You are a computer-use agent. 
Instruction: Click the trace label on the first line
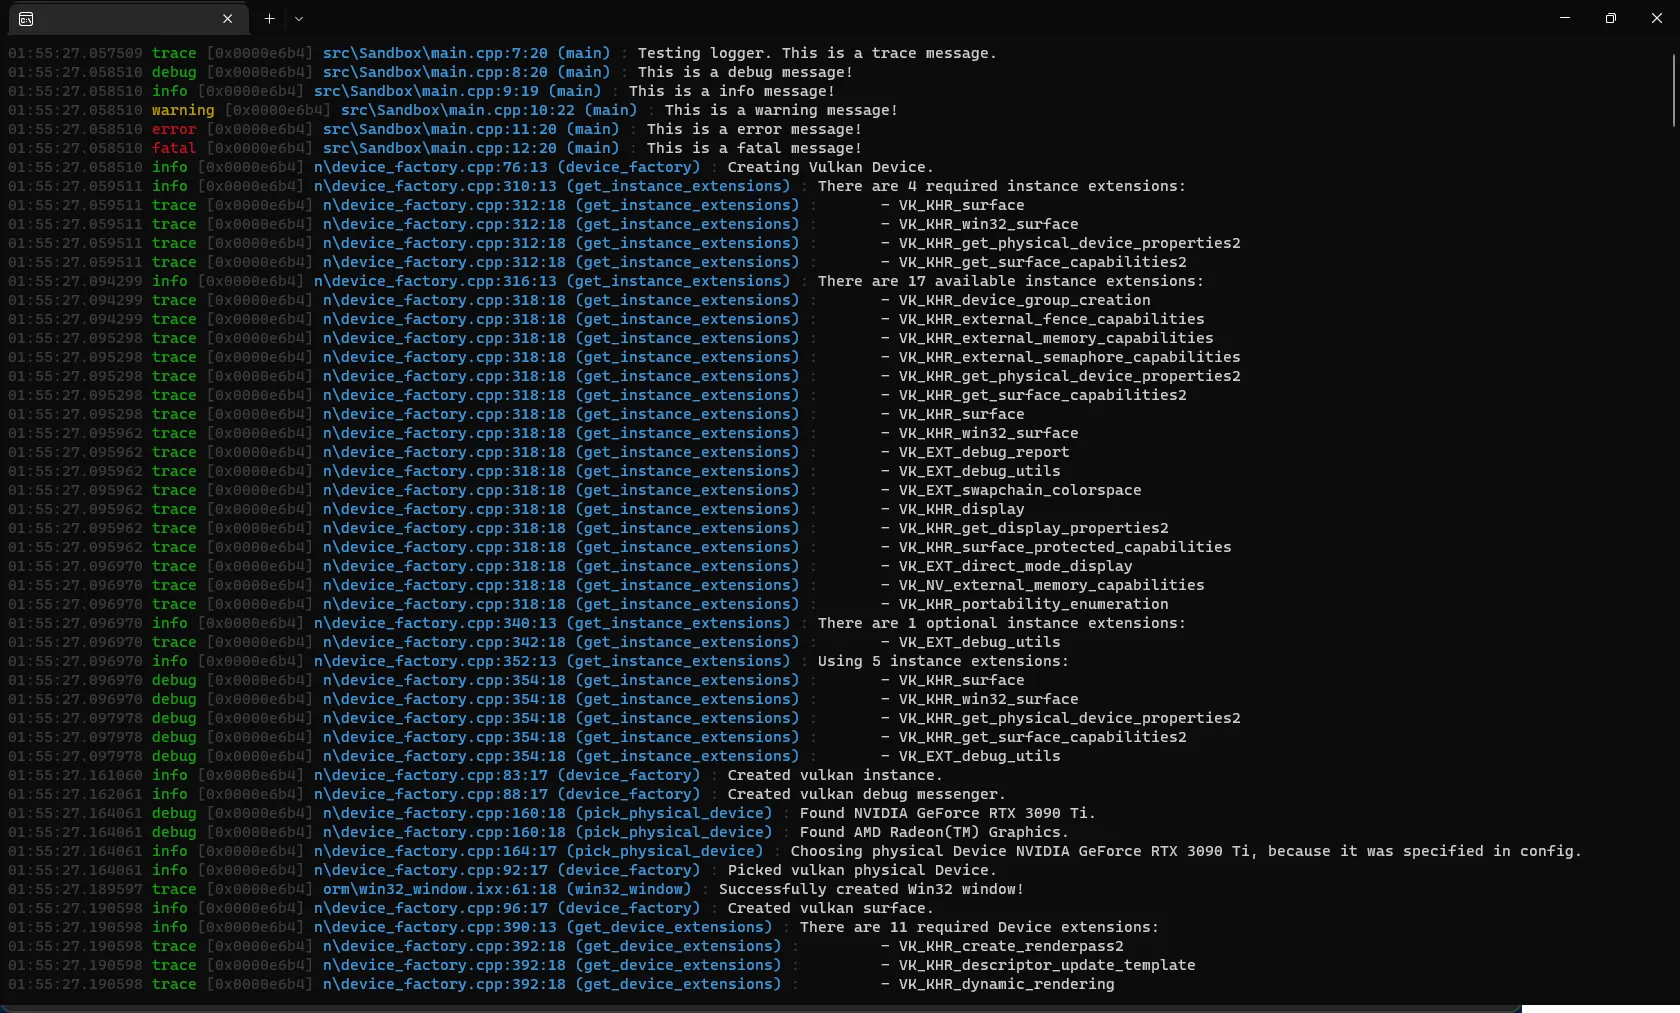point(173,53)
